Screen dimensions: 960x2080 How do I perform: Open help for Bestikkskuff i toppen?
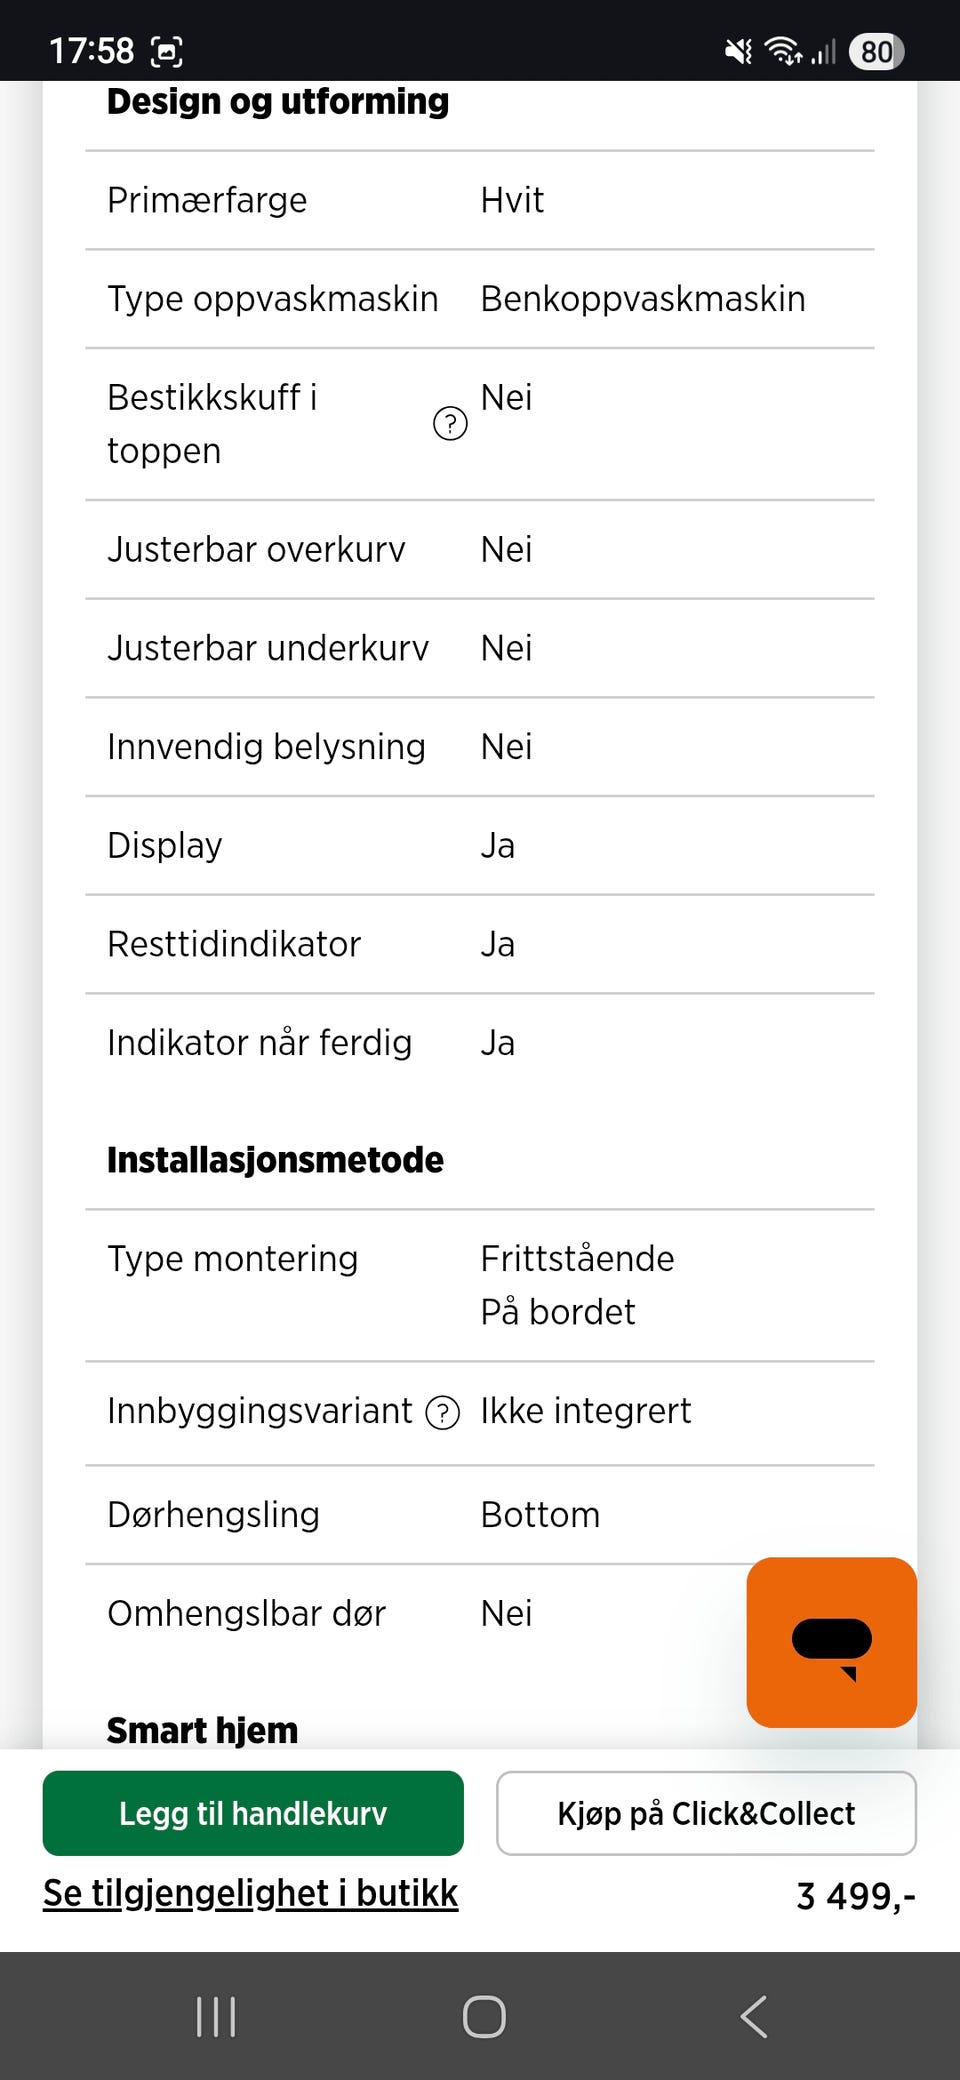point(450,424)
